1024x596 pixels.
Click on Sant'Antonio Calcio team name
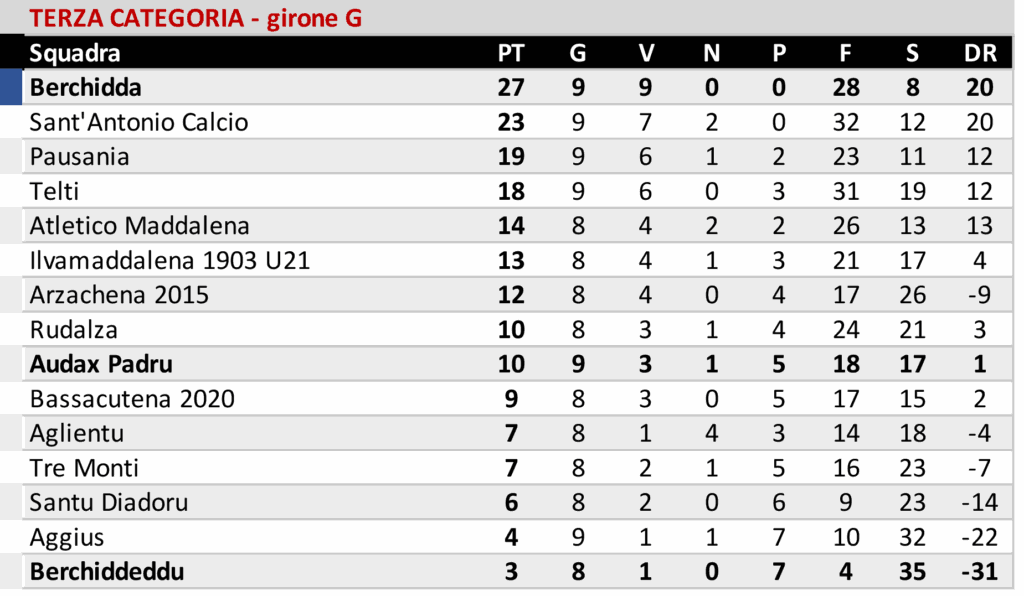(139, 123)
